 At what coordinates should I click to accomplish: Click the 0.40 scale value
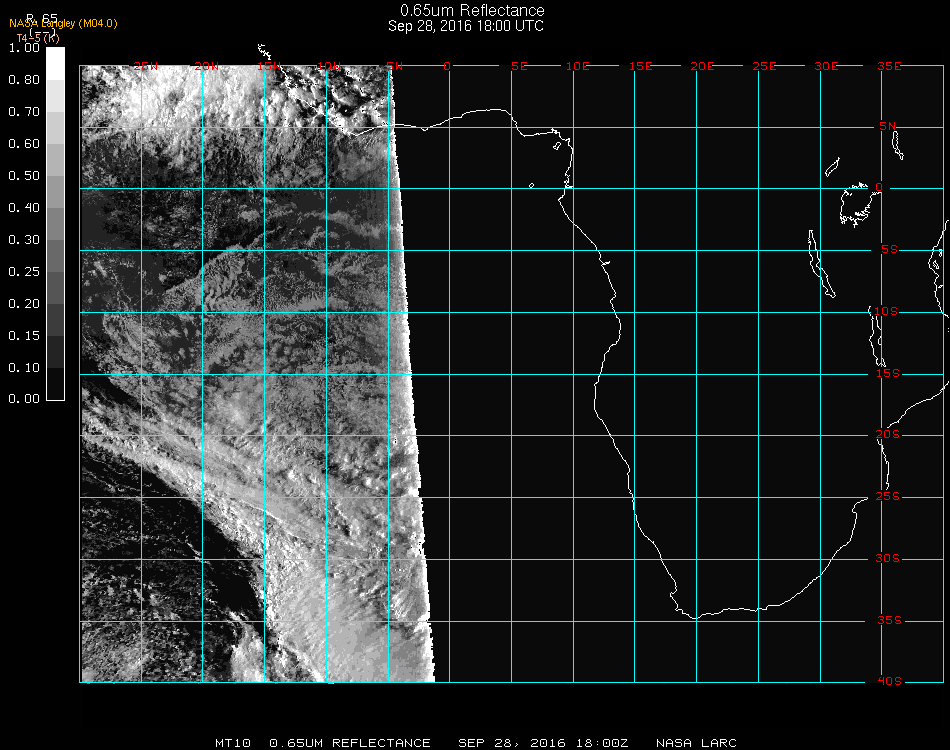tap(24, 208)
